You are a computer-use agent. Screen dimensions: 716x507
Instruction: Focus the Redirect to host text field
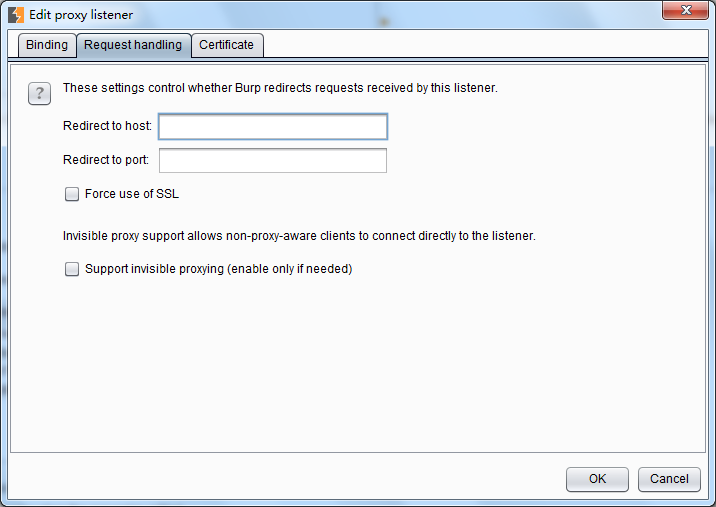click(x=272, y=126)
